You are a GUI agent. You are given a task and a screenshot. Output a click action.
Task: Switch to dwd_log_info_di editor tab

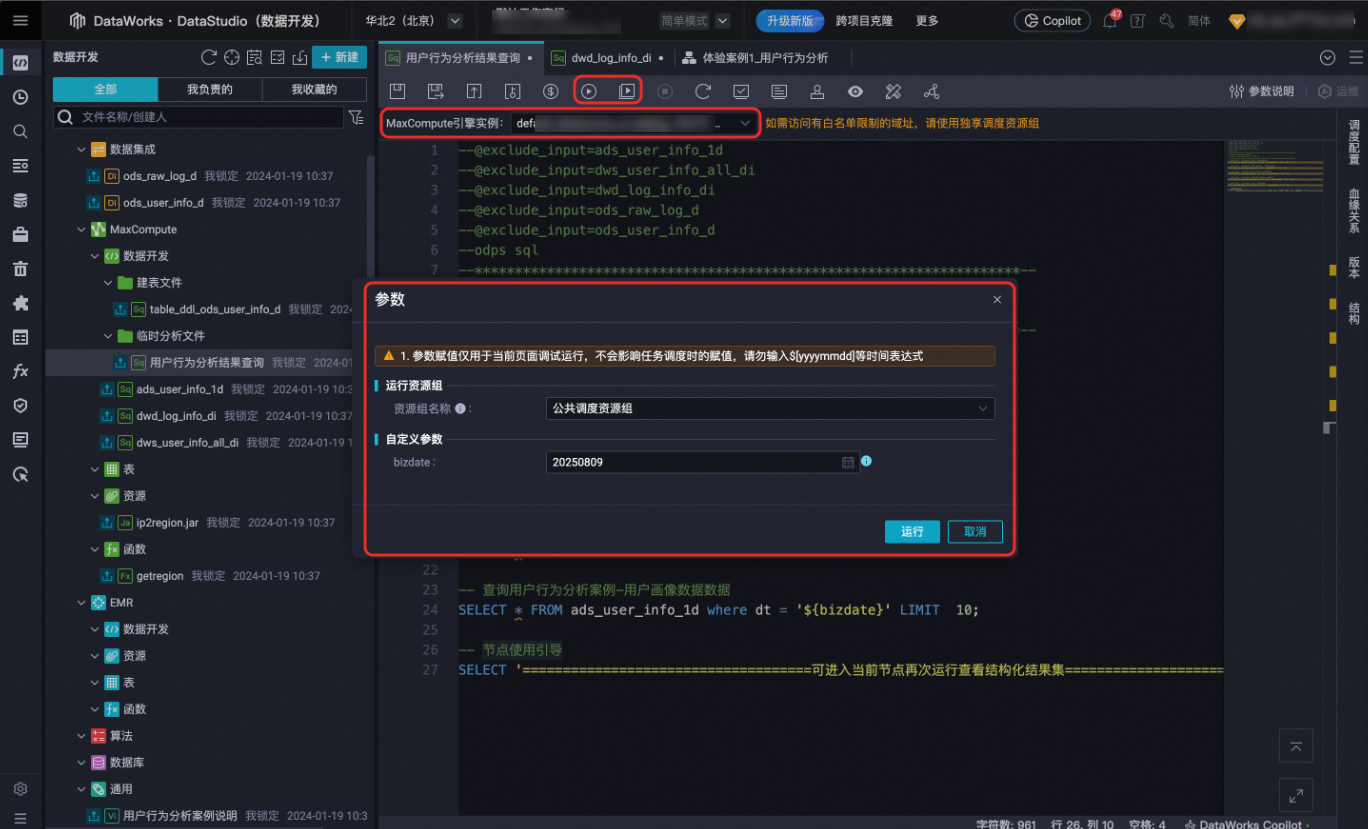point(609,58)
